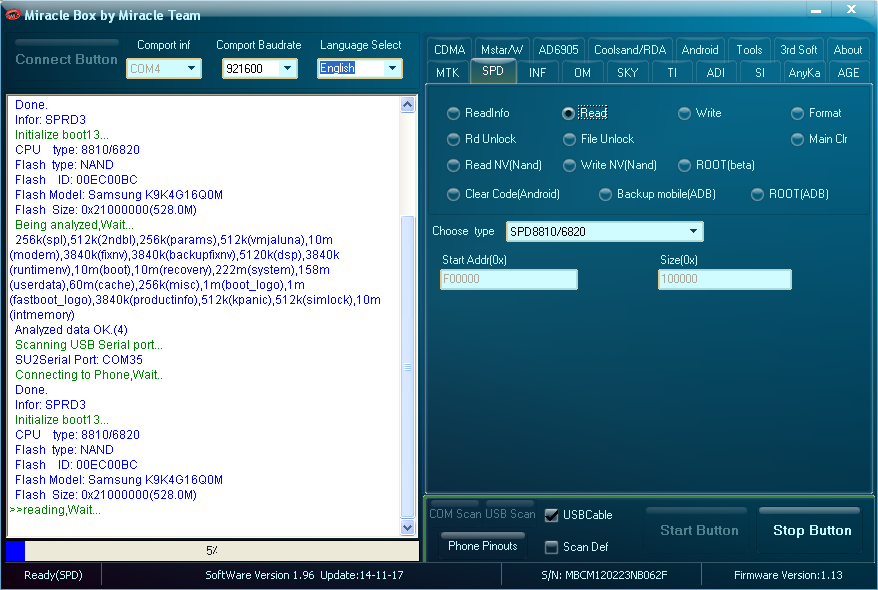Click the 'Analyzed data OK.(4)' log line

coord(71,330)
